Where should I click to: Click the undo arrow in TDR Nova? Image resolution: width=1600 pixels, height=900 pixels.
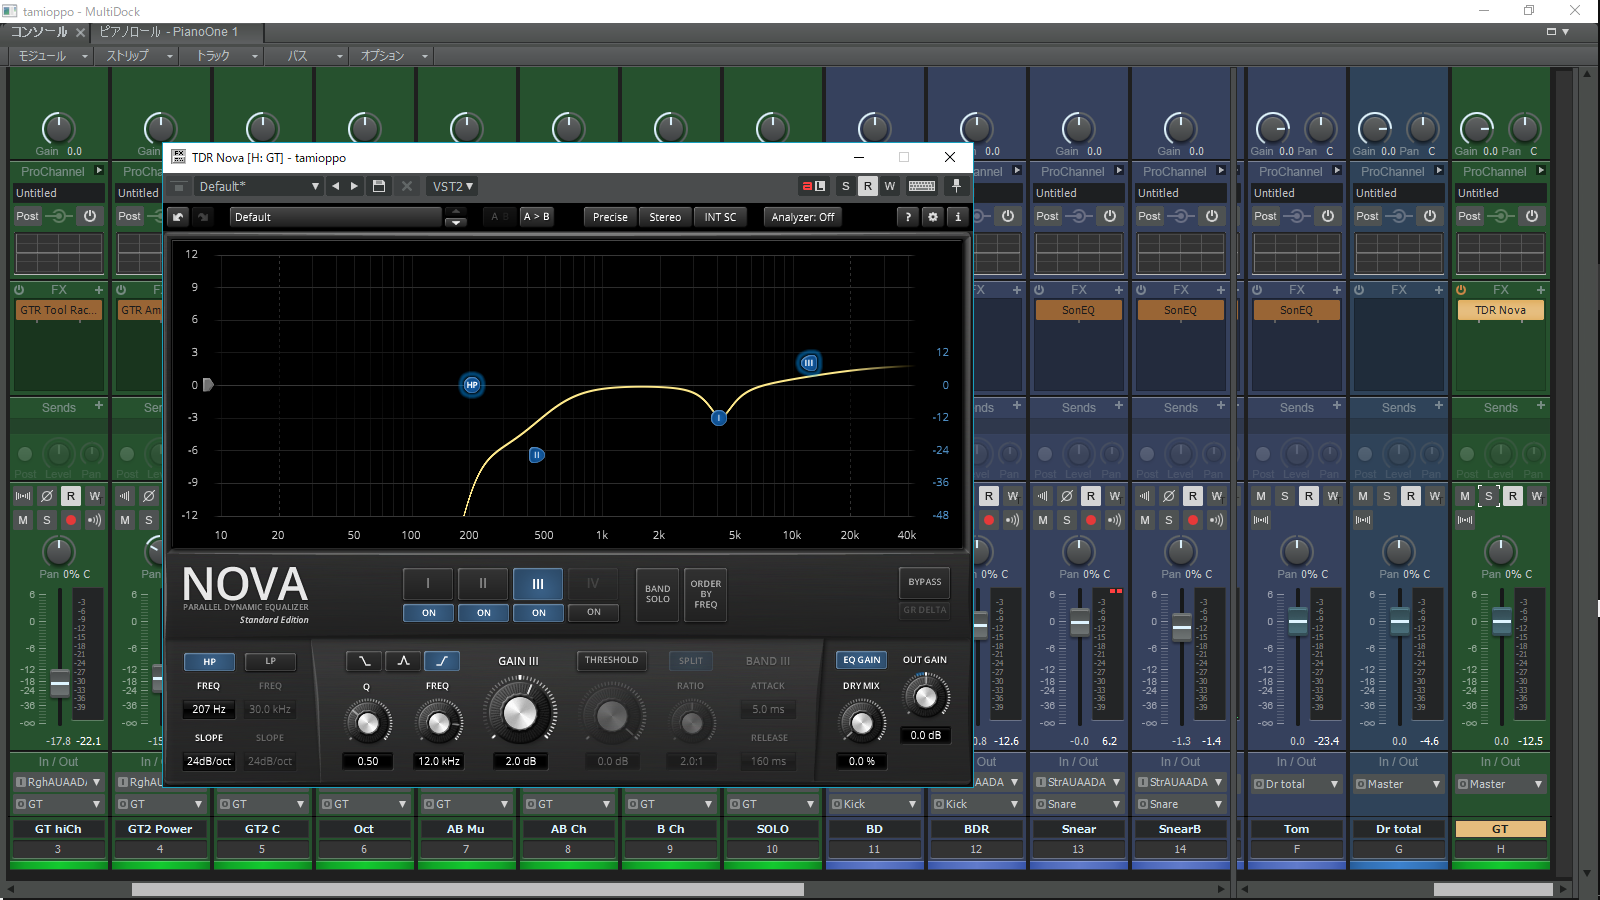178,217
